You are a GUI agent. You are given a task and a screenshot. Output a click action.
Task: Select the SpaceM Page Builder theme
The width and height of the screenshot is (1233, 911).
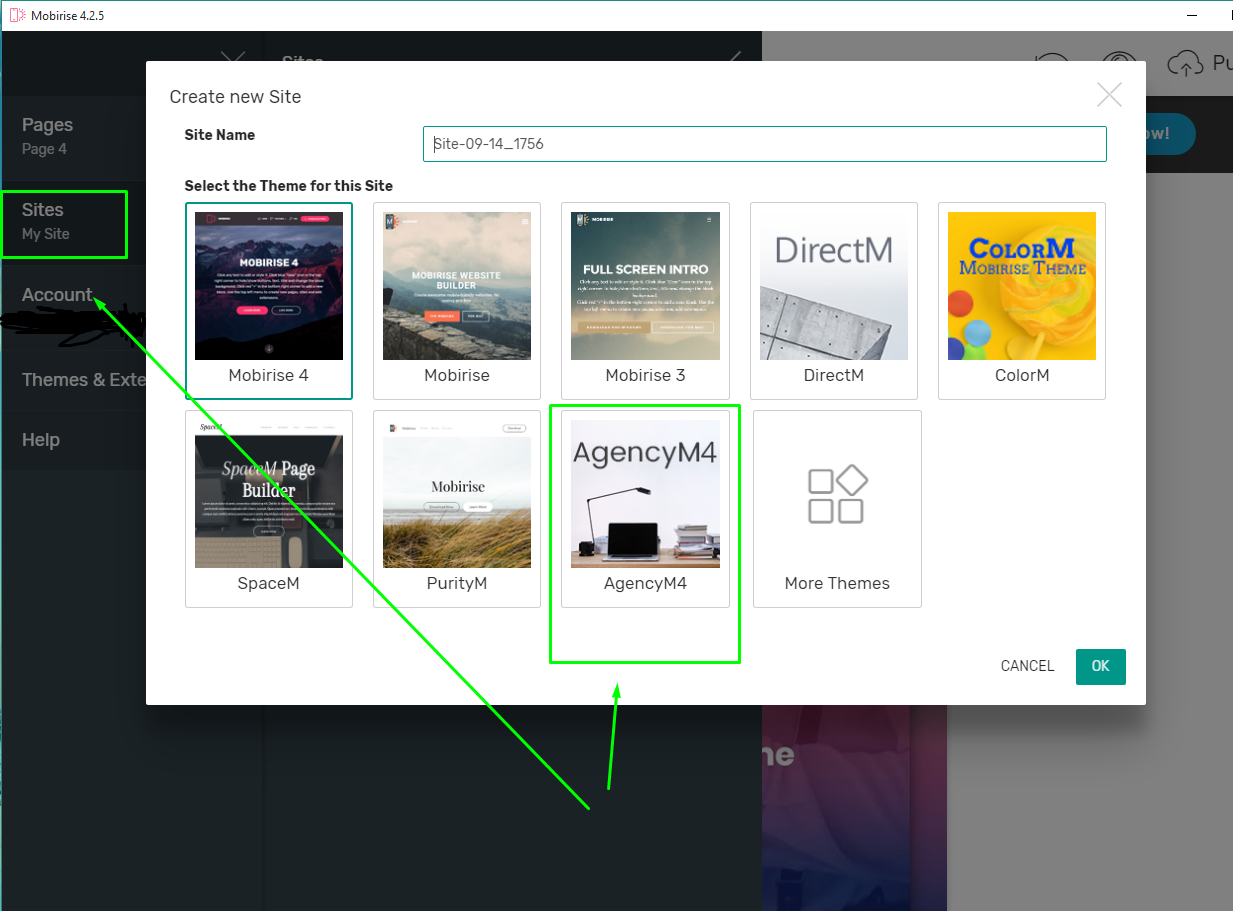click(x=268, y=492)
